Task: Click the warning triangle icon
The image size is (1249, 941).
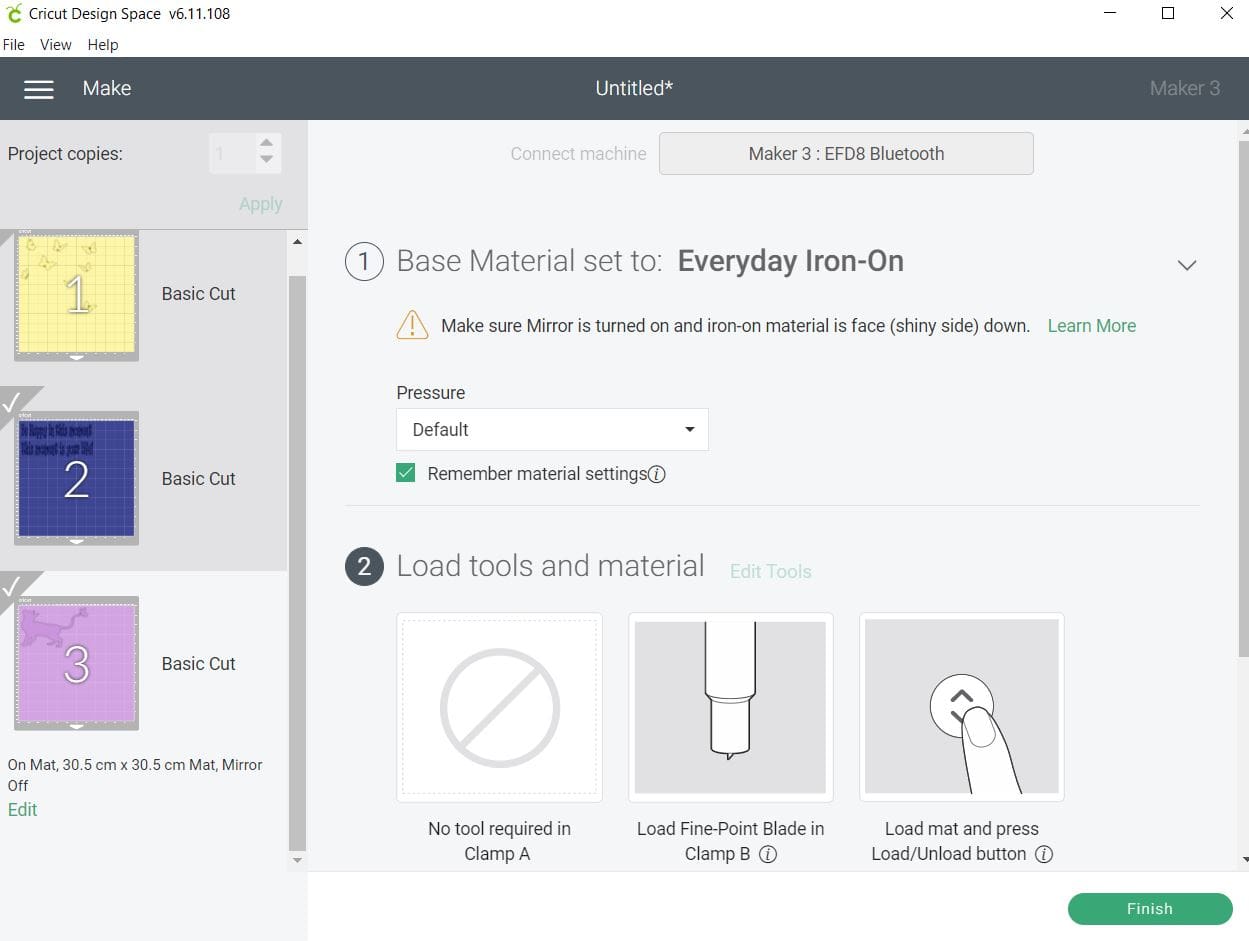Action: [x=412, y=325]
